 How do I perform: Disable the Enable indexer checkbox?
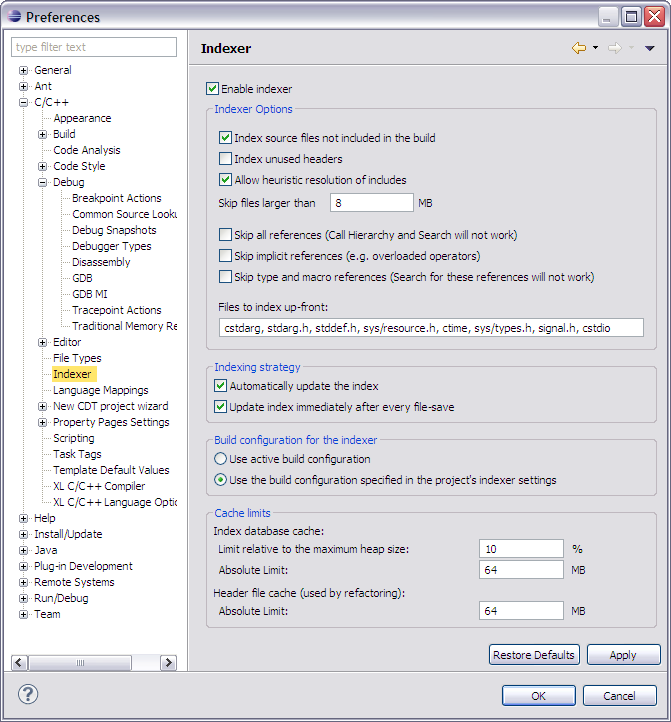point(212,88)
